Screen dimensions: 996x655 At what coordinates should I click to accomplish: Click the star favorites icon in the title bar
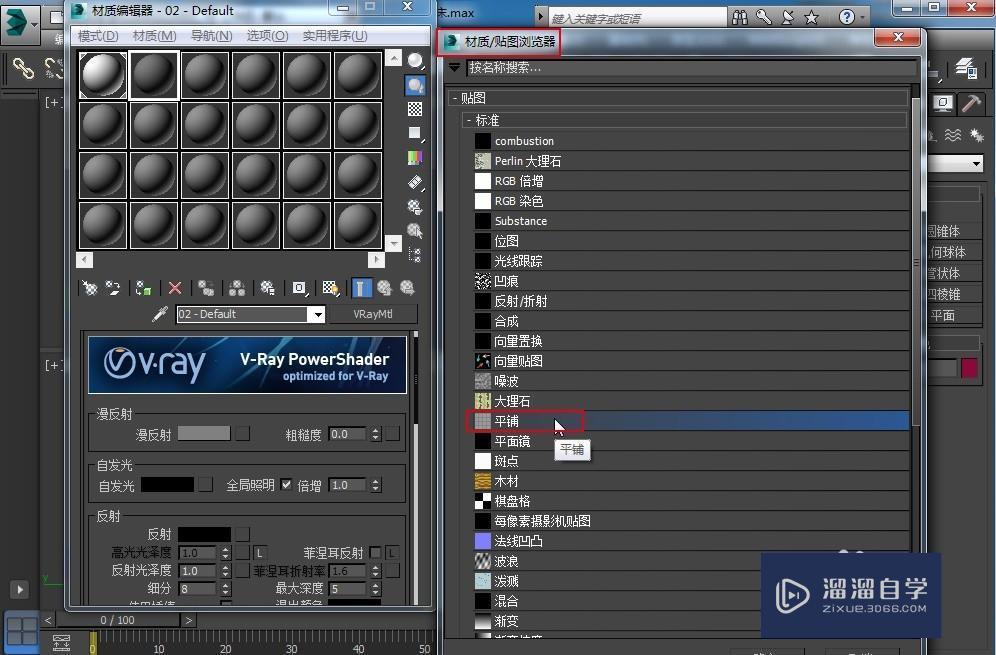(811, 17)
